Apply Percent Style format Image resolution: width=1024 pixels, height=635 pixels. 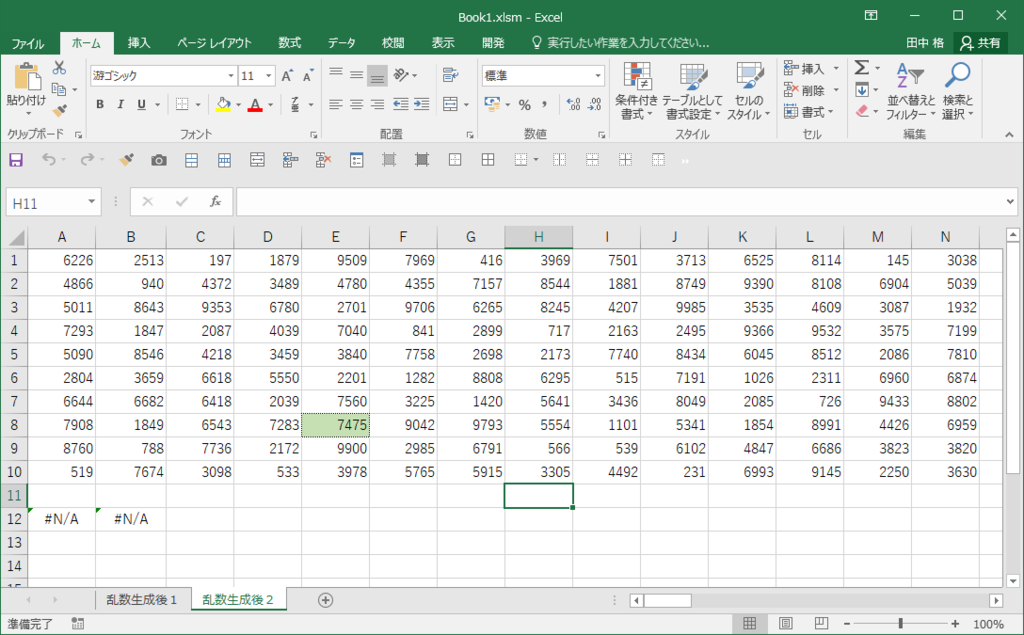[524, 105]
